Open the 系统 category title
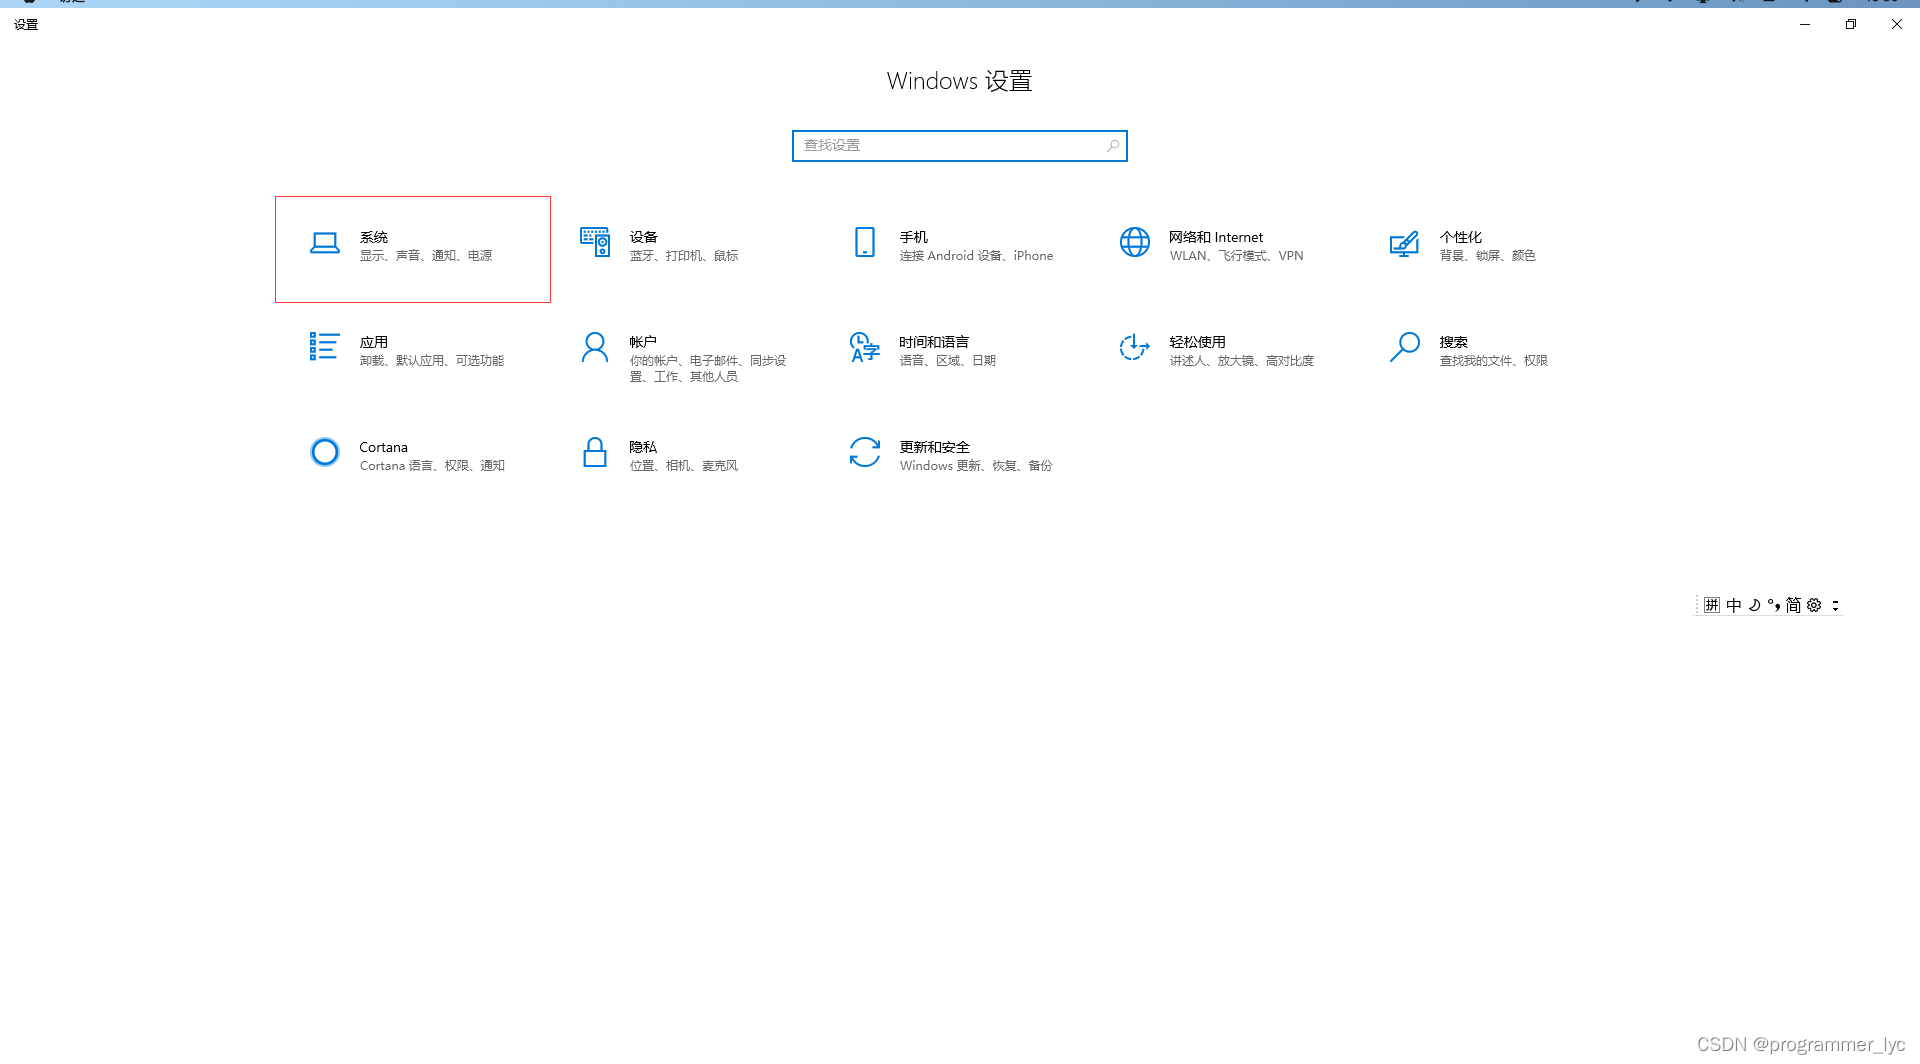 pyautogui.click(x=374, y=237)
